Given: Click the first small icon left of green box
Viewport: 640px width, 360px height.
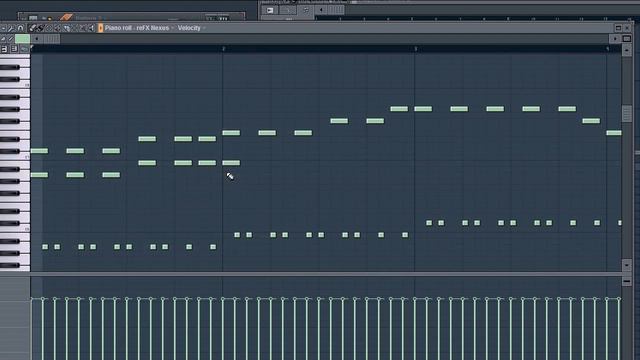Looking at the screenshot, I should pyautogui.click(x=3, y=39).
